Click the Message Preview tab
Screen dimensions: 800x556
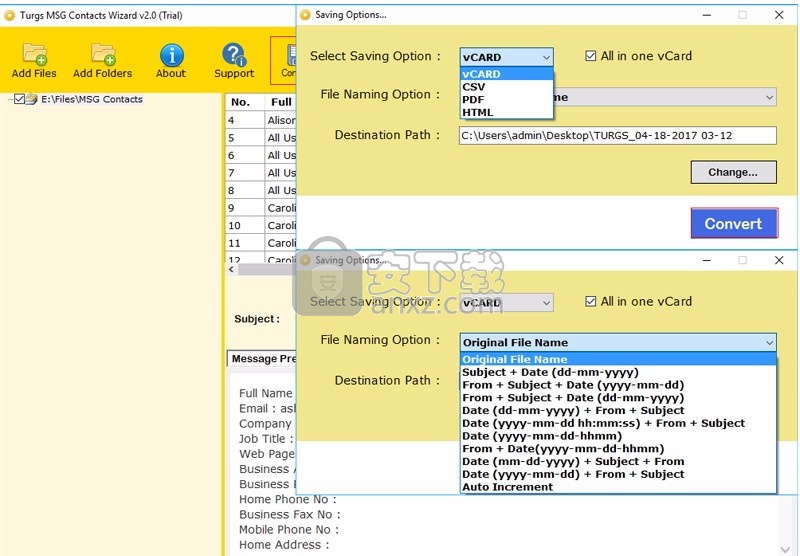[x=262, y=359]
